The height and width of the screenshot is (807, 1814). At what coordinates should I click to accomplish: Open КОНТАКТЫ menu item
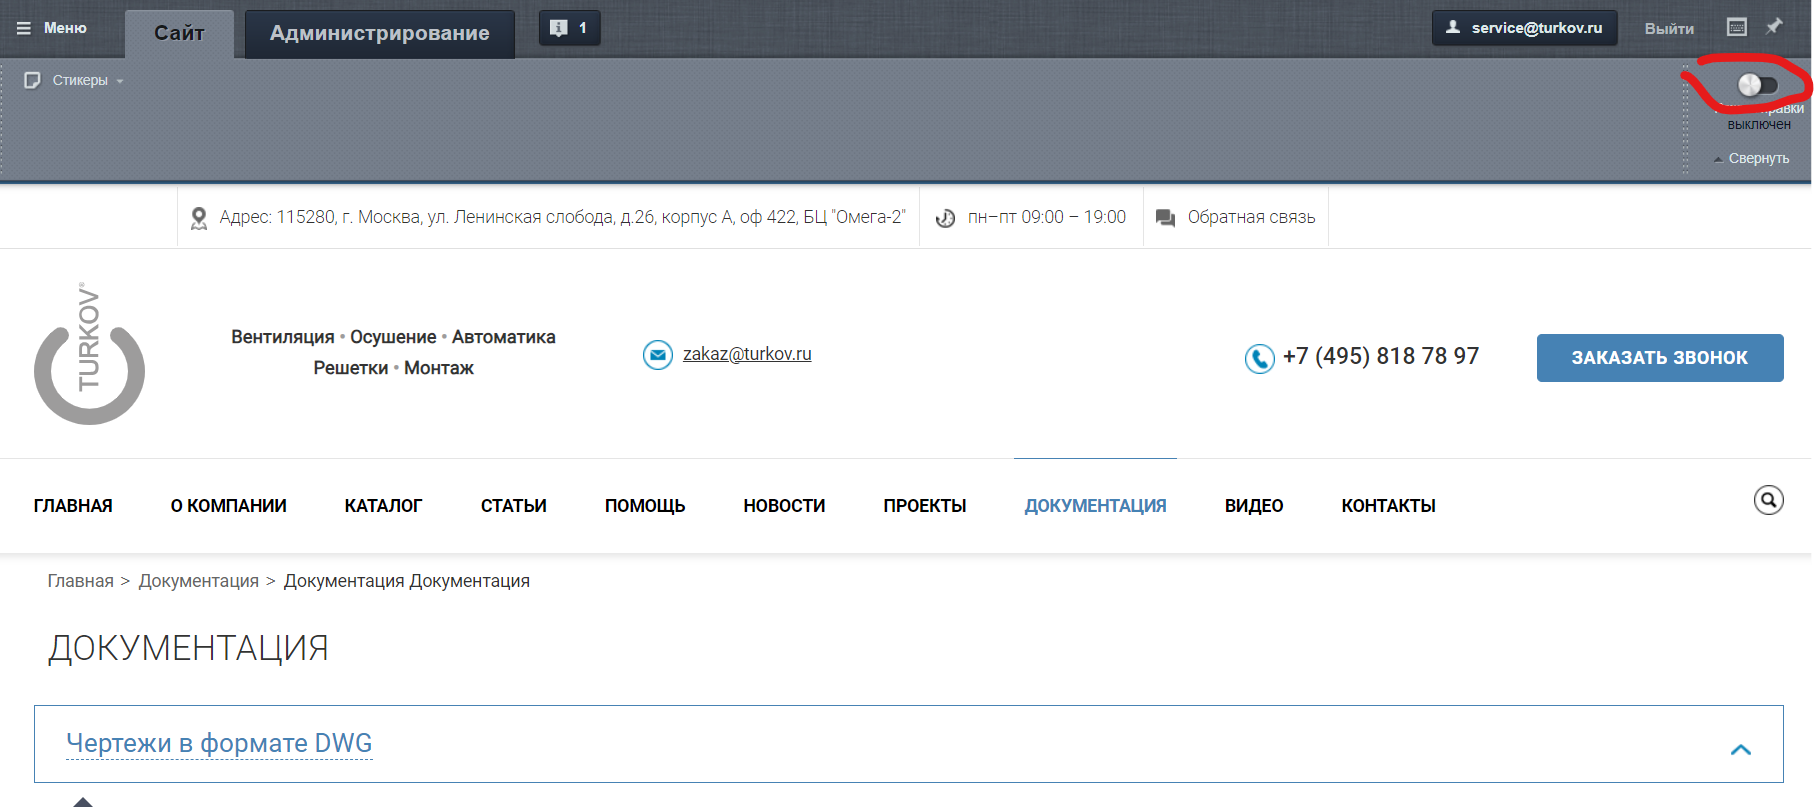[x=1389, y=506]
